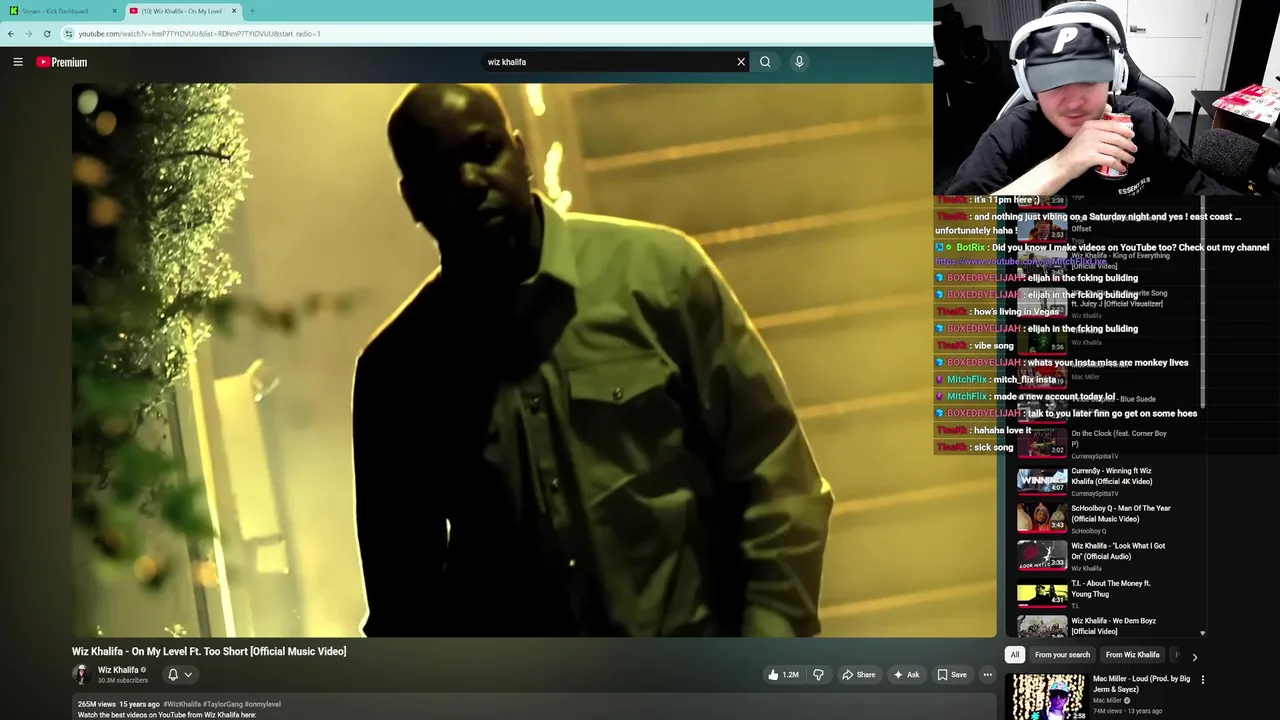Clear the wiz khalifa search text
Image resolution: width=1280 pixels, height=720 pixels.
[x=741, y=62]
